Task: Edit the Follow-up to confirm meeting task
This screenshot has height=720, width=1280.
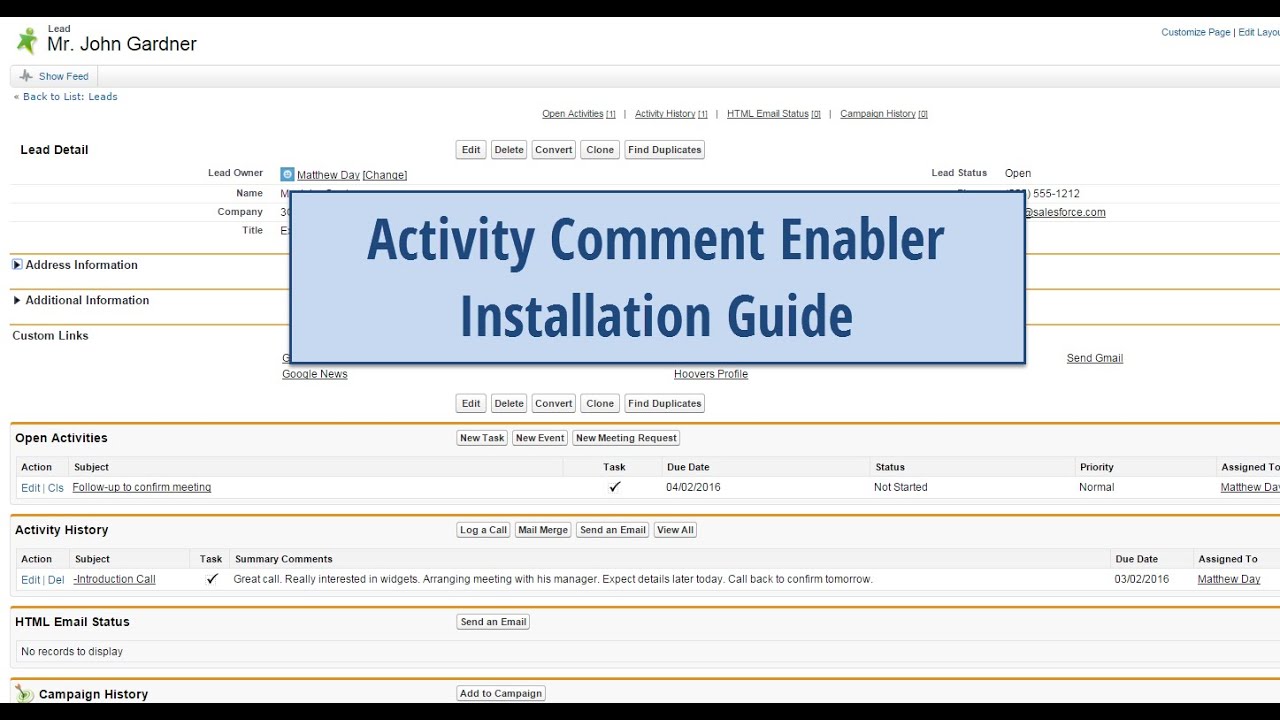Action: 31,488
